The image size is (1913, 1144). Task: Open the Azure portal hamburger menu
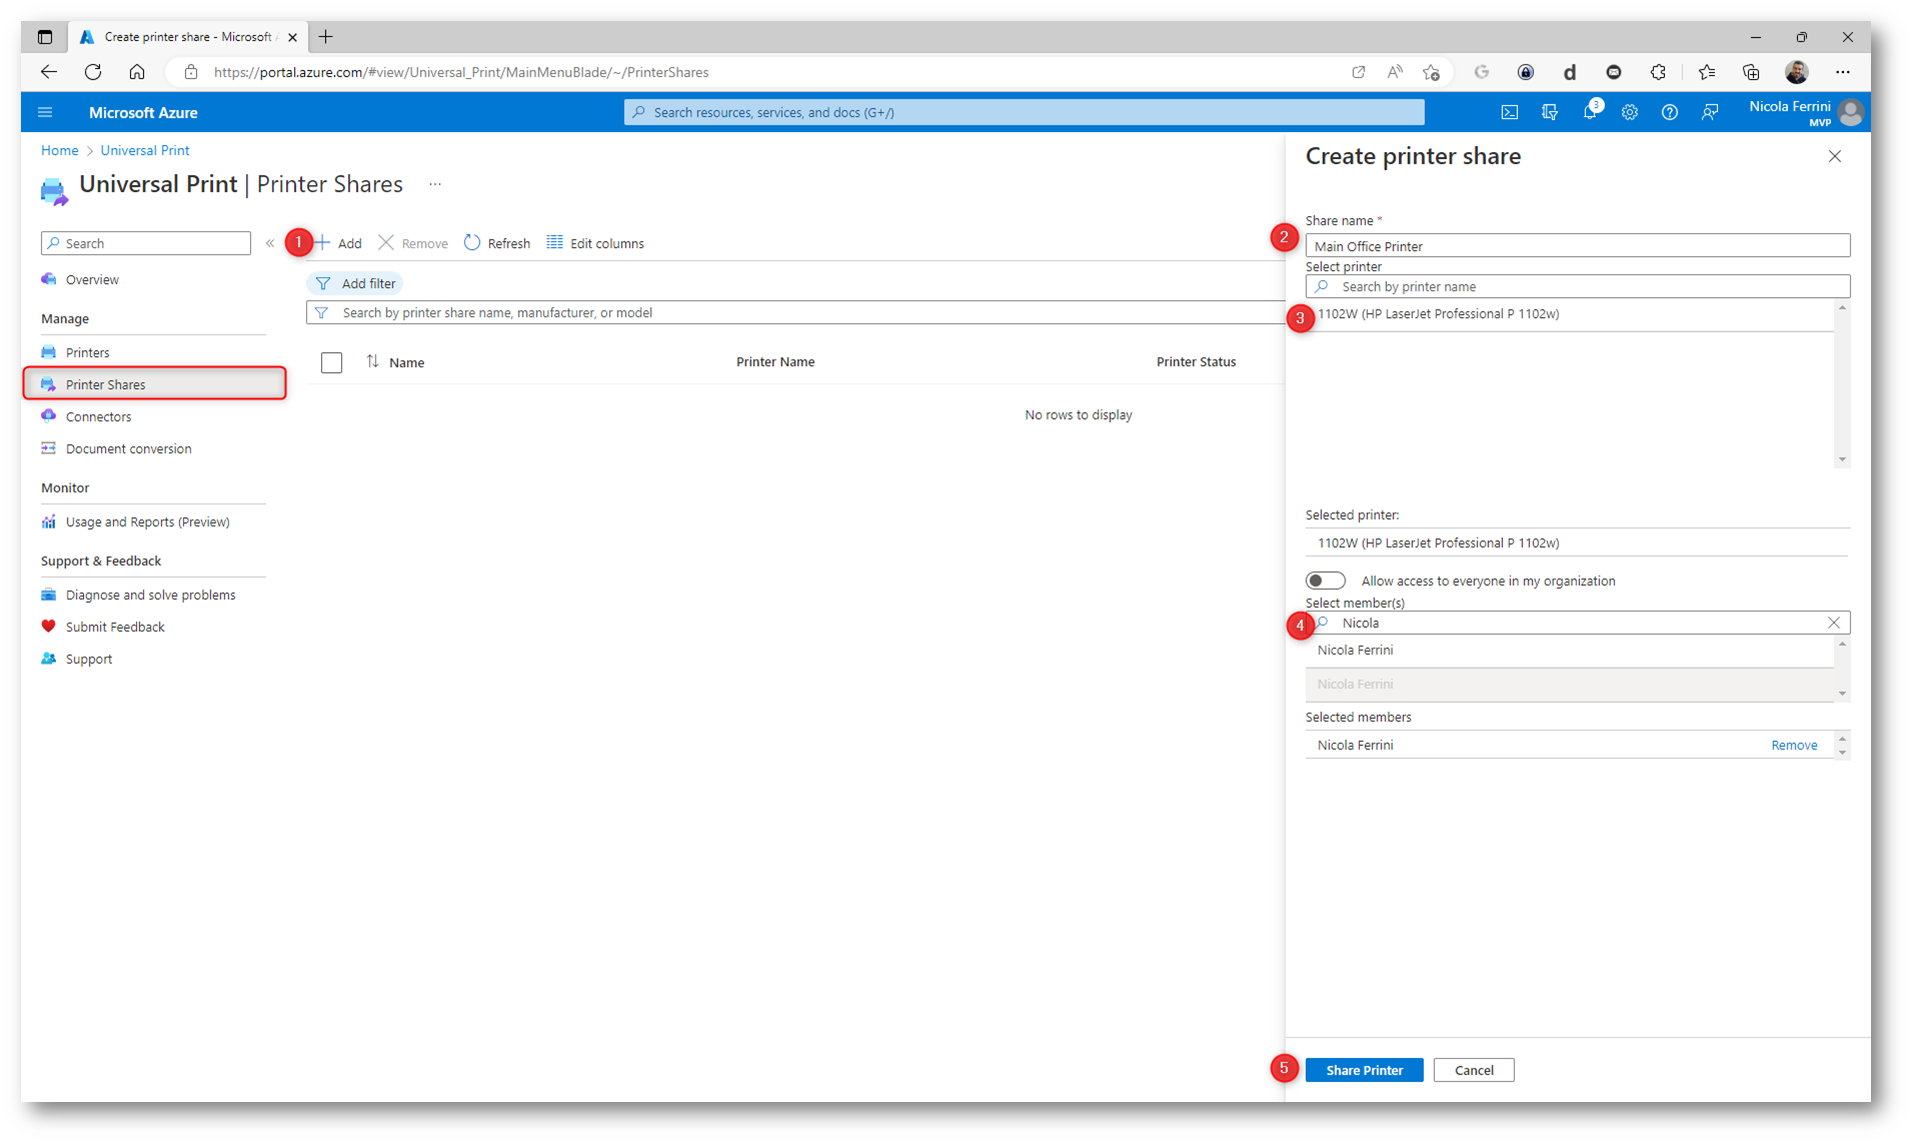(45, 112)
